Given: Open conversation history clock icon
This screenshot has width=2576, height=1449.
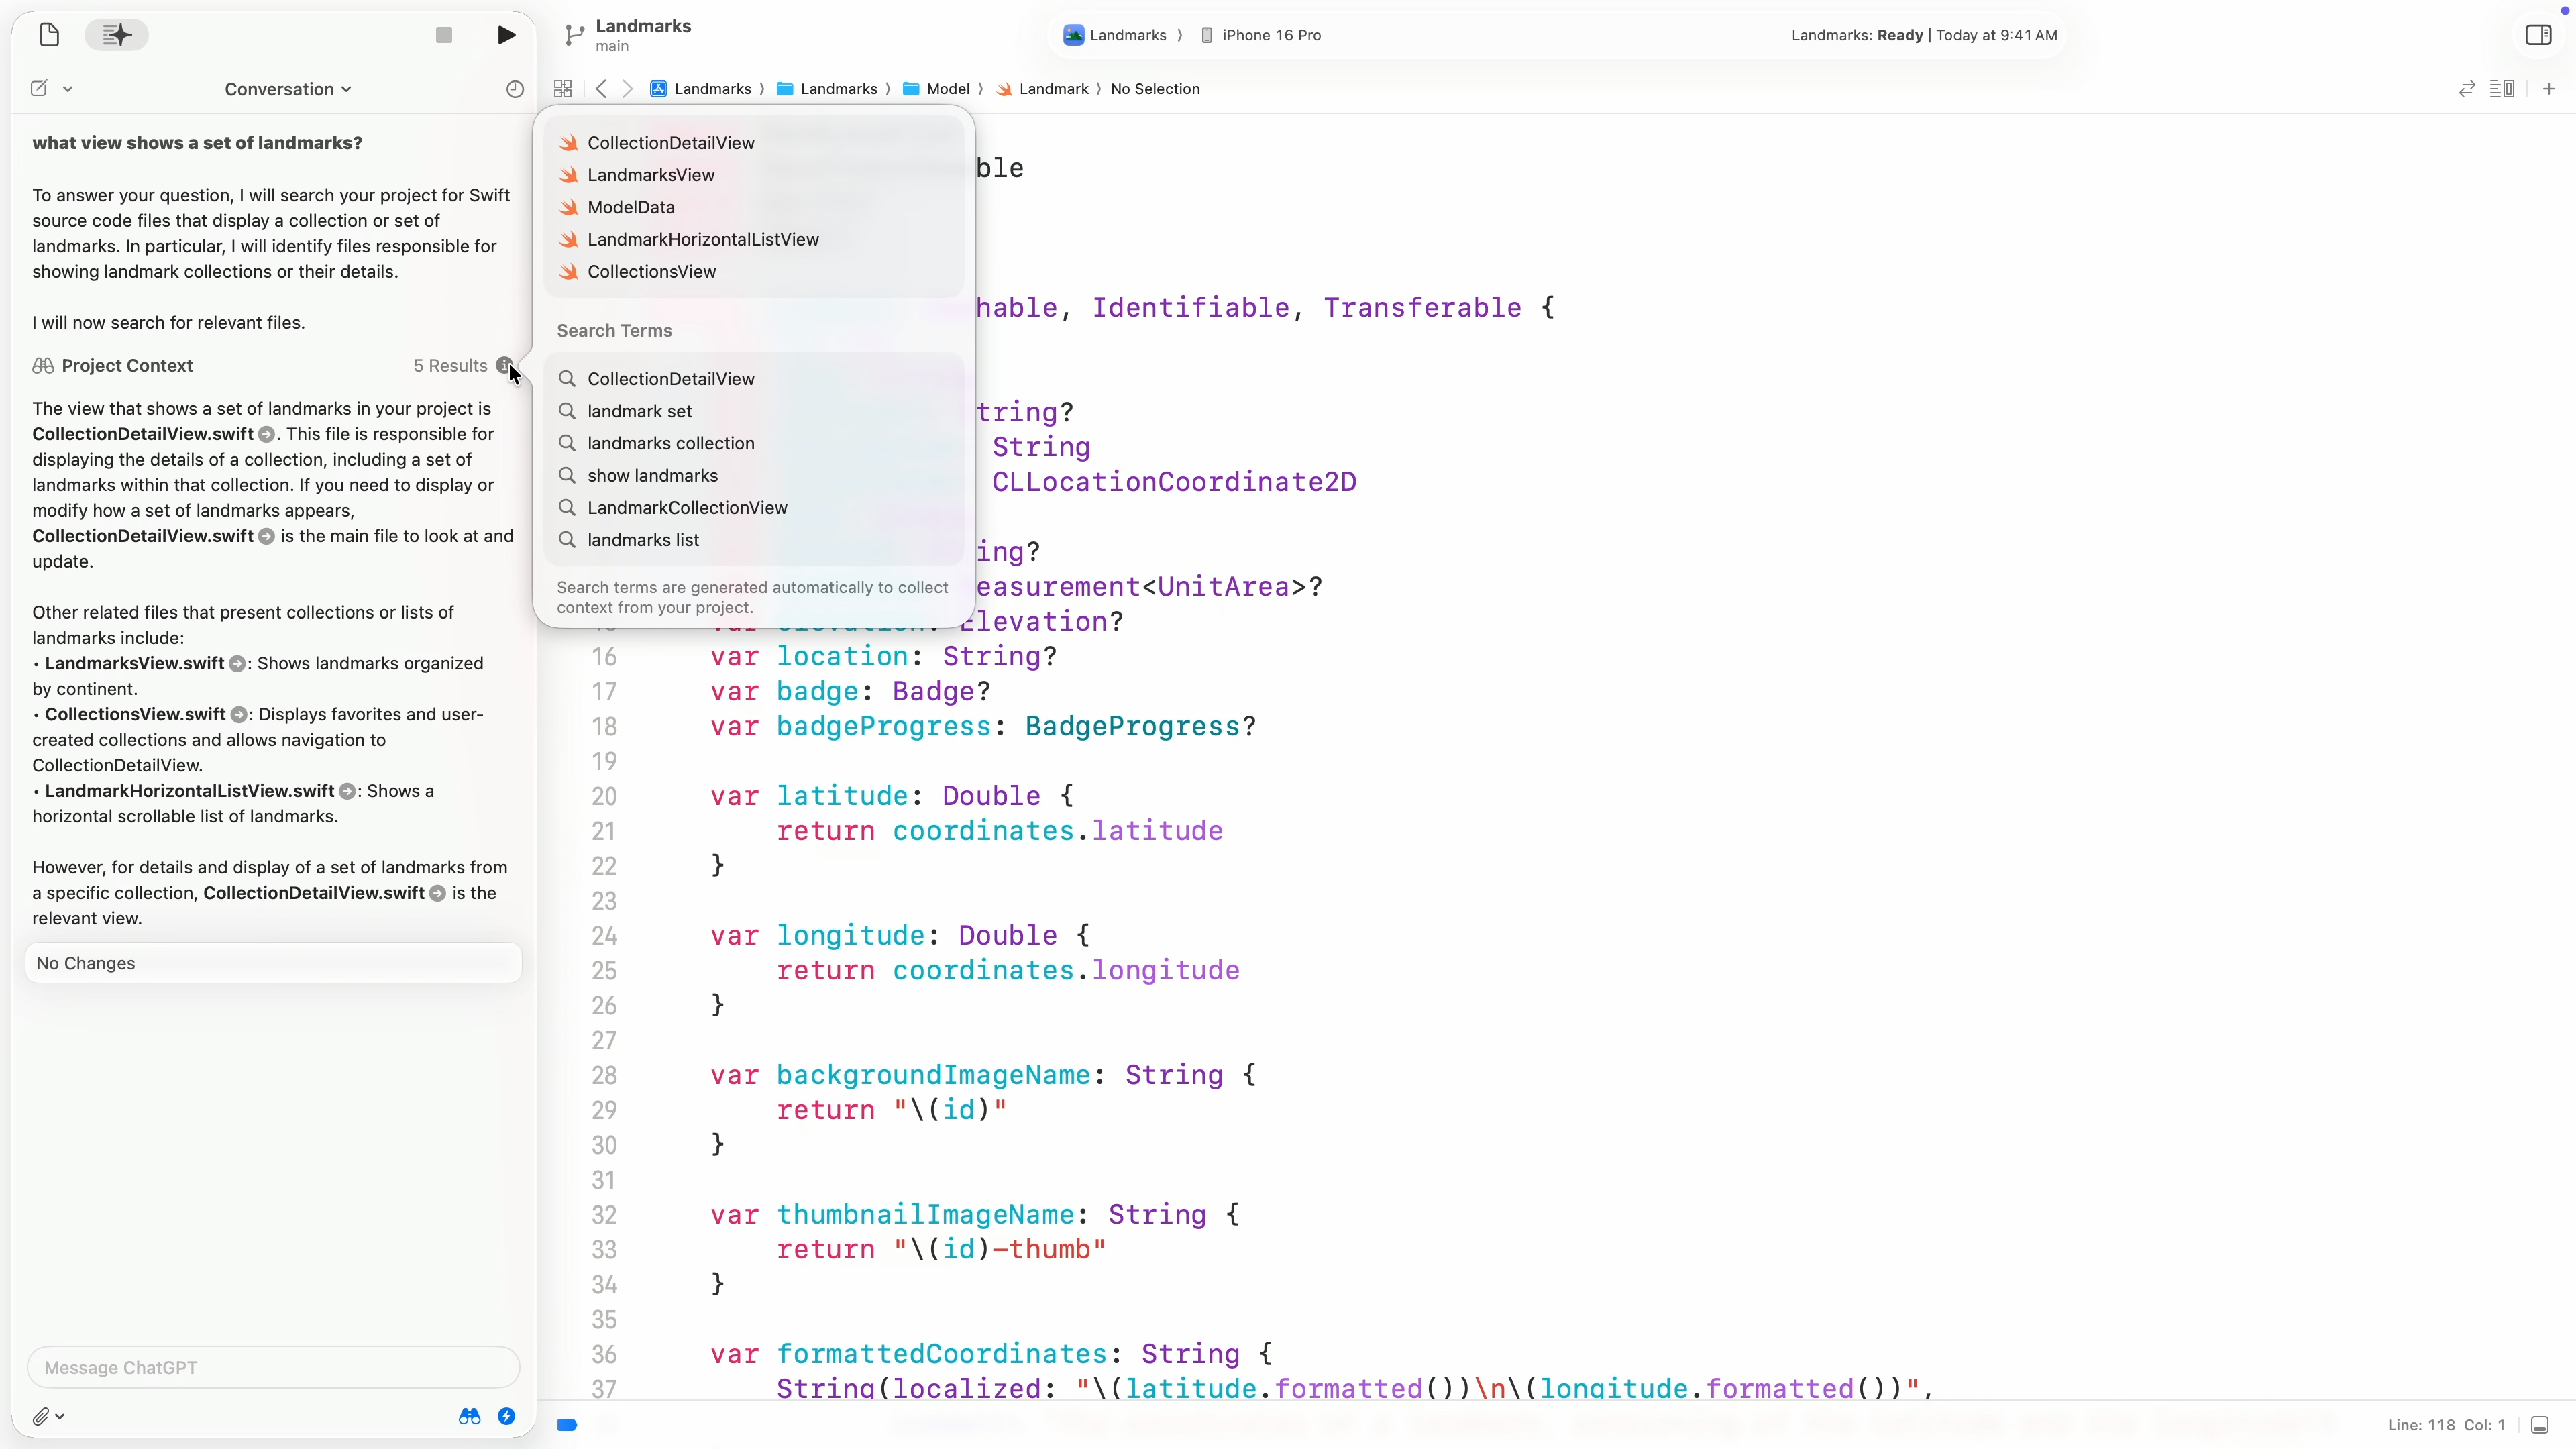Looking at the screenshot, I should click(515, 89).
